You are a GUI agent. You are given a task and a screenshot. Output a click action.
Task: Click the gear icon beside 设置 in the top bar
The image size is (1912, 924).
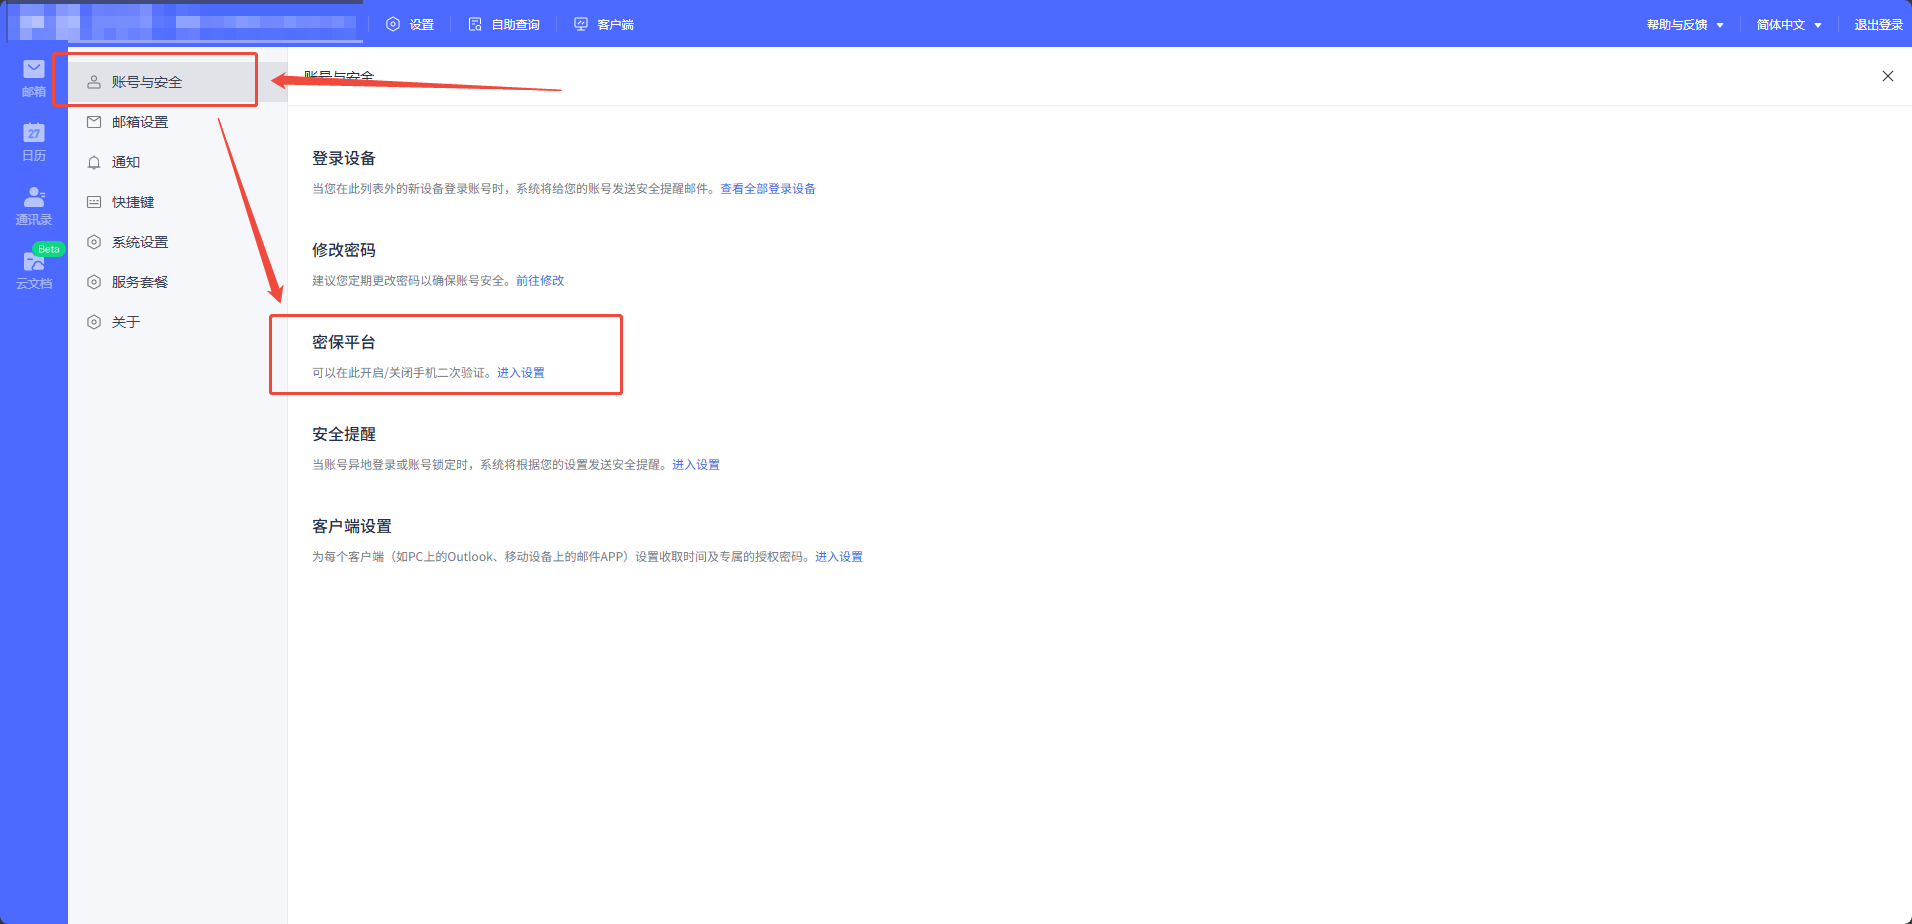point(393,24)
